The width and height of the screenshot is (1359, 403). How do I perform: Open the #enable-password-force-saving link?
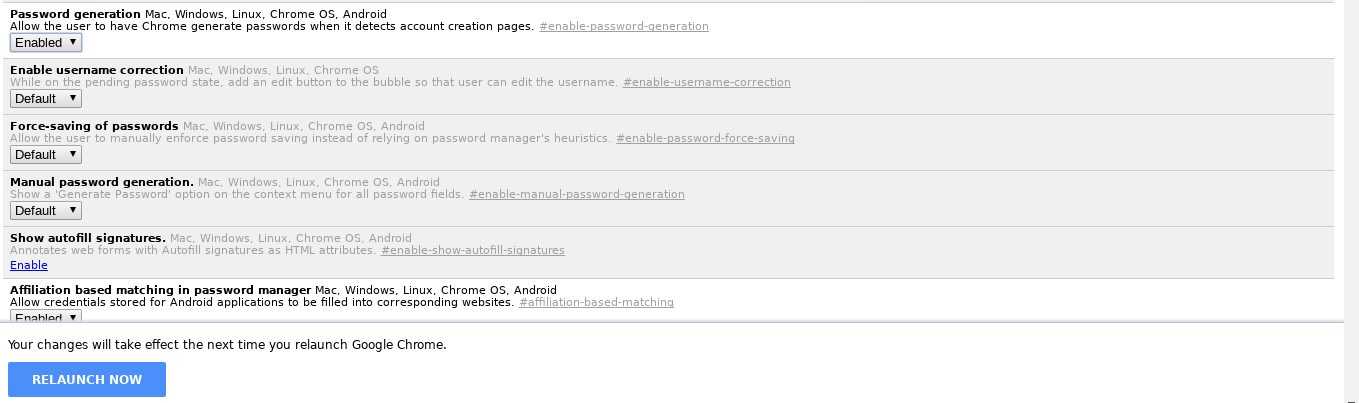705,138
